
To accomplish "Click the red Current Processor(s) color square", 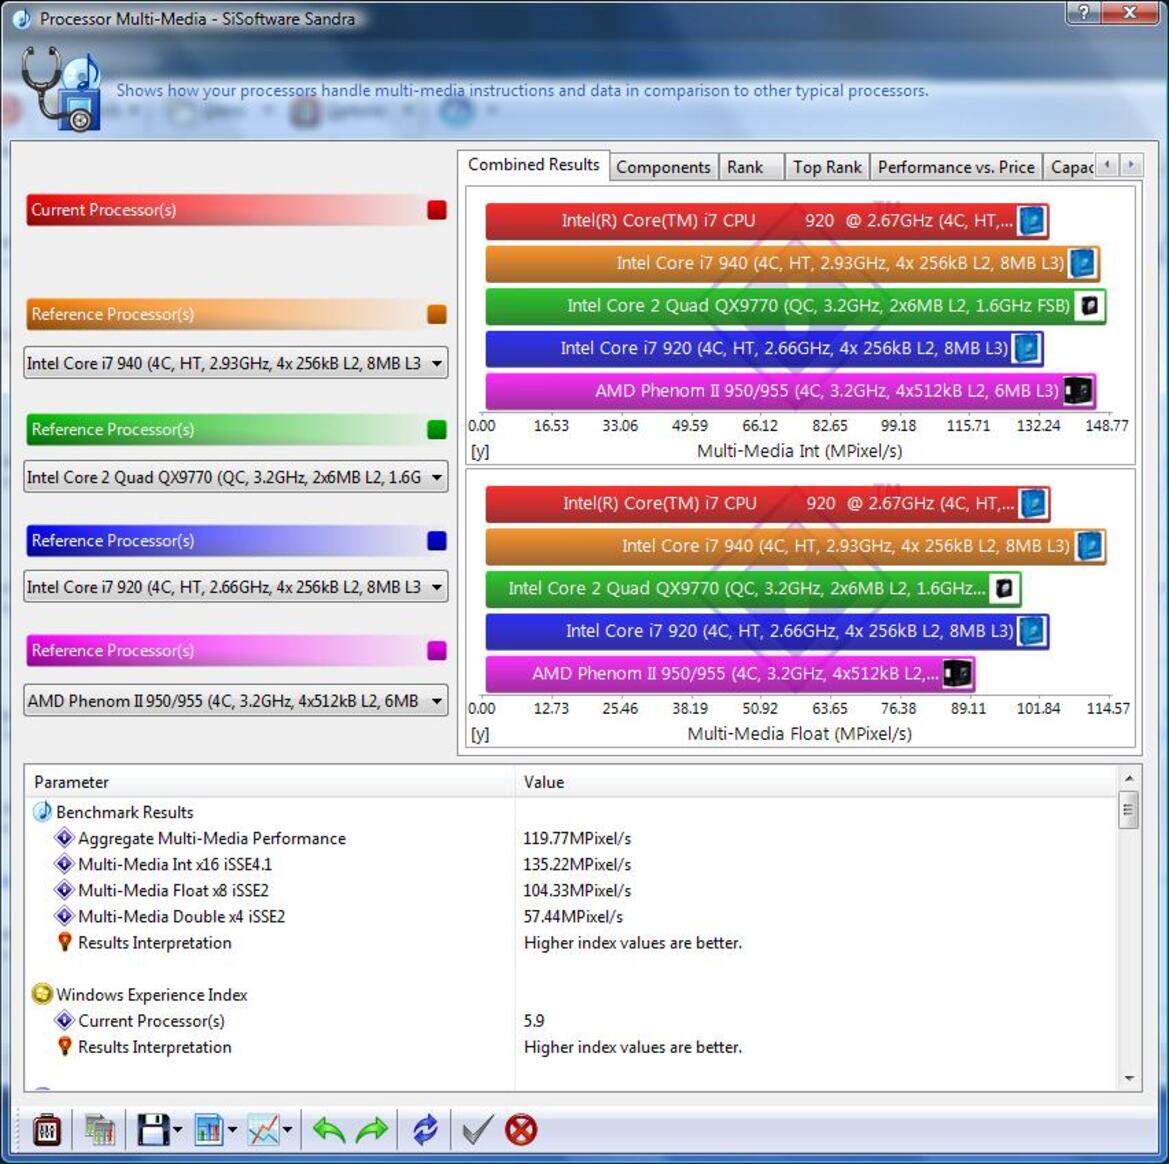I will 437,210.
